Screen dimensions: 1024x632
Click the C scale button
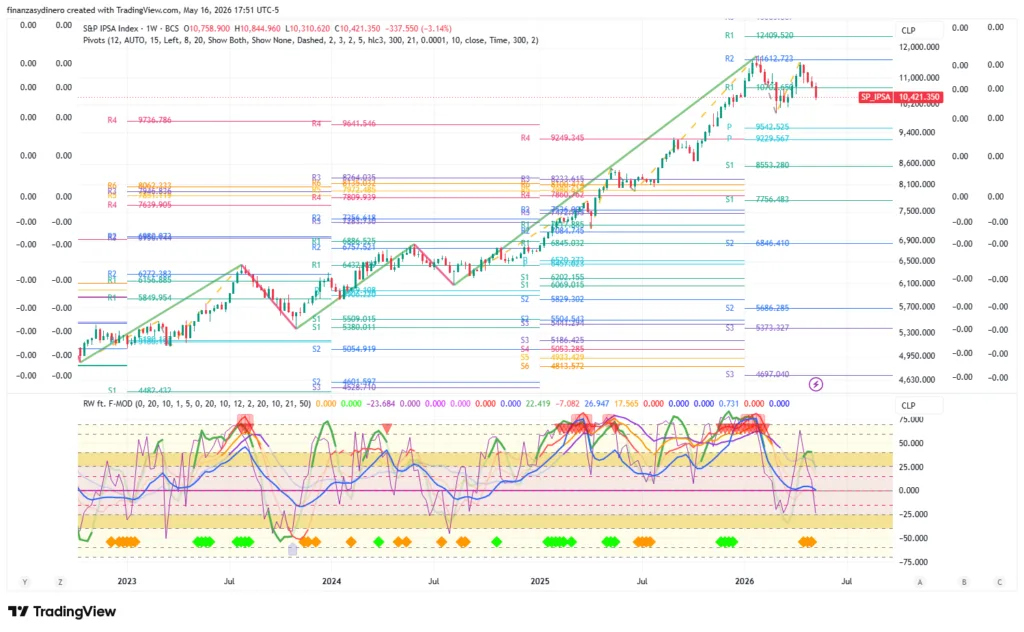999,582
